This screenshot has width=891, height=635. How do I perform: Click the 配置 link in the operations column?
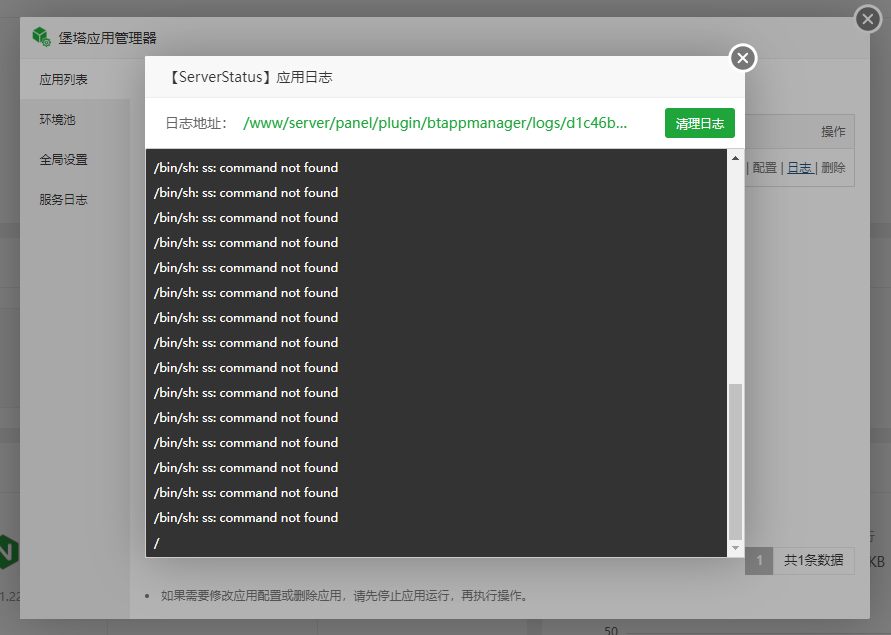coord(764,168)
